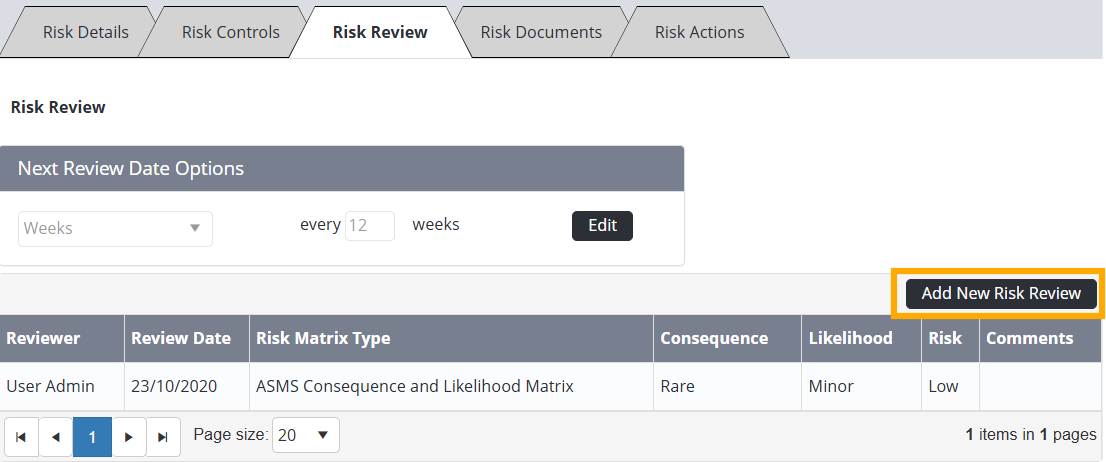Open the Risk Controls tab
This screenshot has width=1106, height=462.
click(230, 32)
